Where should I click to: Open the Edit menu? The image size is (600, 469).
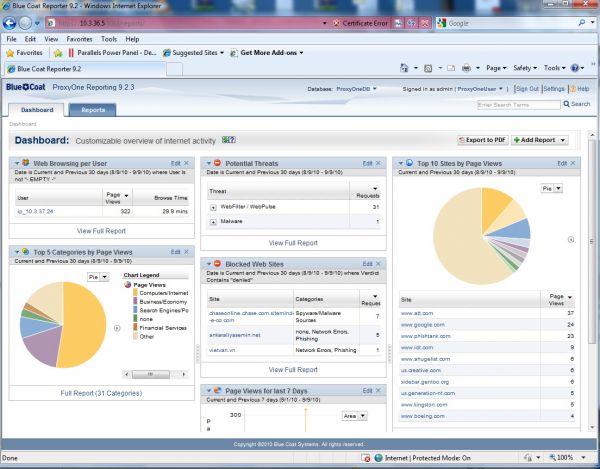30,39
